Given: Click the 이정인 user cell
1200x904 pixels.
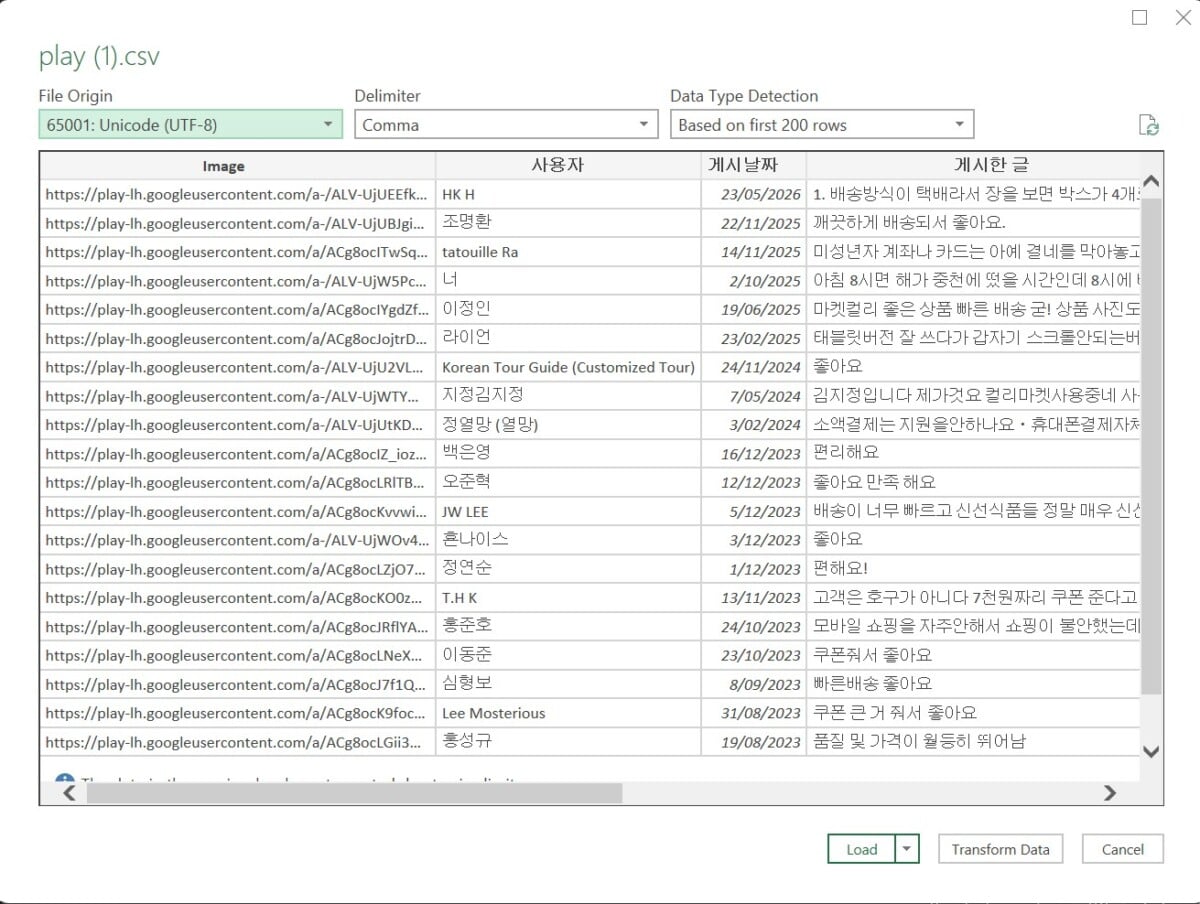Looking at the screenshot, I should (x=569, y=309).
